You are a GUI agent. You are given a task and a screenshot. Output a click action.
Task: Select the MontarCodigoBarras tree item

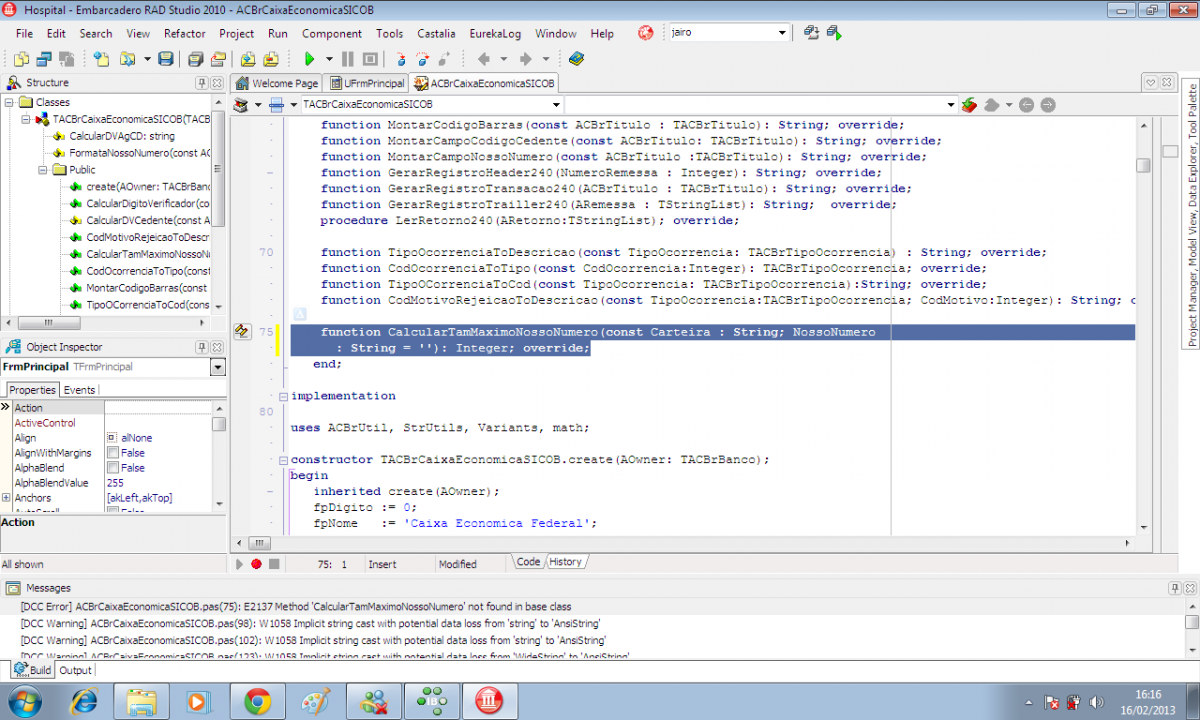click(x=146, y=288)
